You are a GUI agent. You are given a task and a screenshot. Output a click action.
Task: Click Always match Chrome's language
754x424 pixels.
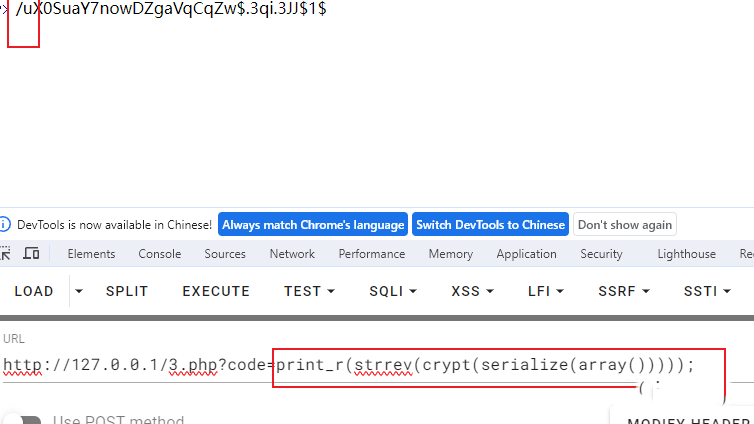(x=313, y=224)
